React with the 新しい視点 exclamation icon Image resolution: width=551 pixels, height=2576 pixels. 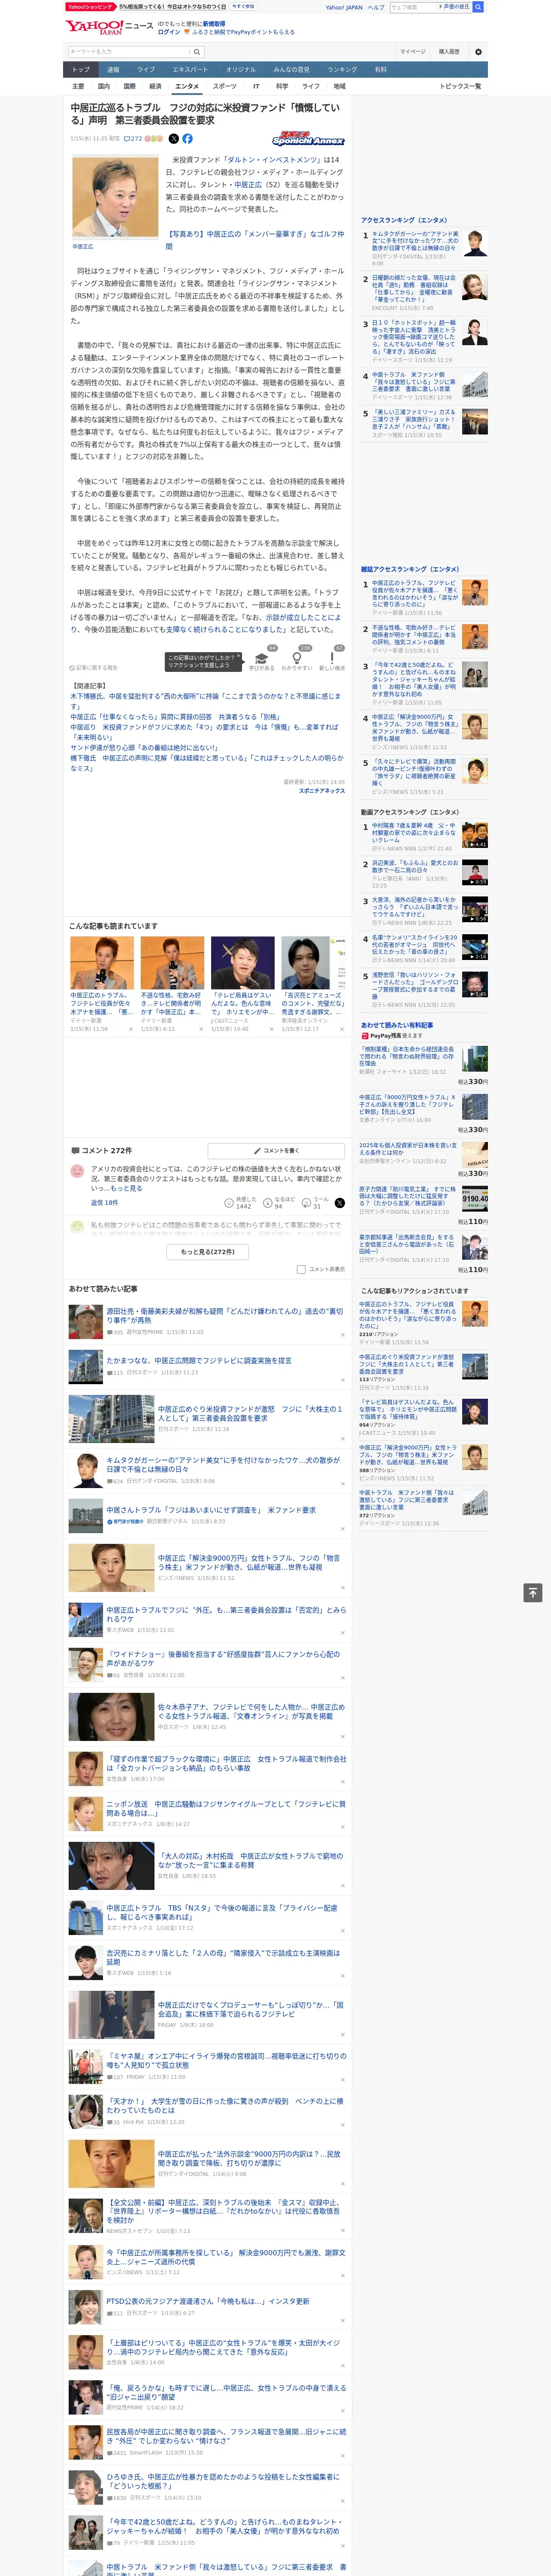(x=332, y=658)
